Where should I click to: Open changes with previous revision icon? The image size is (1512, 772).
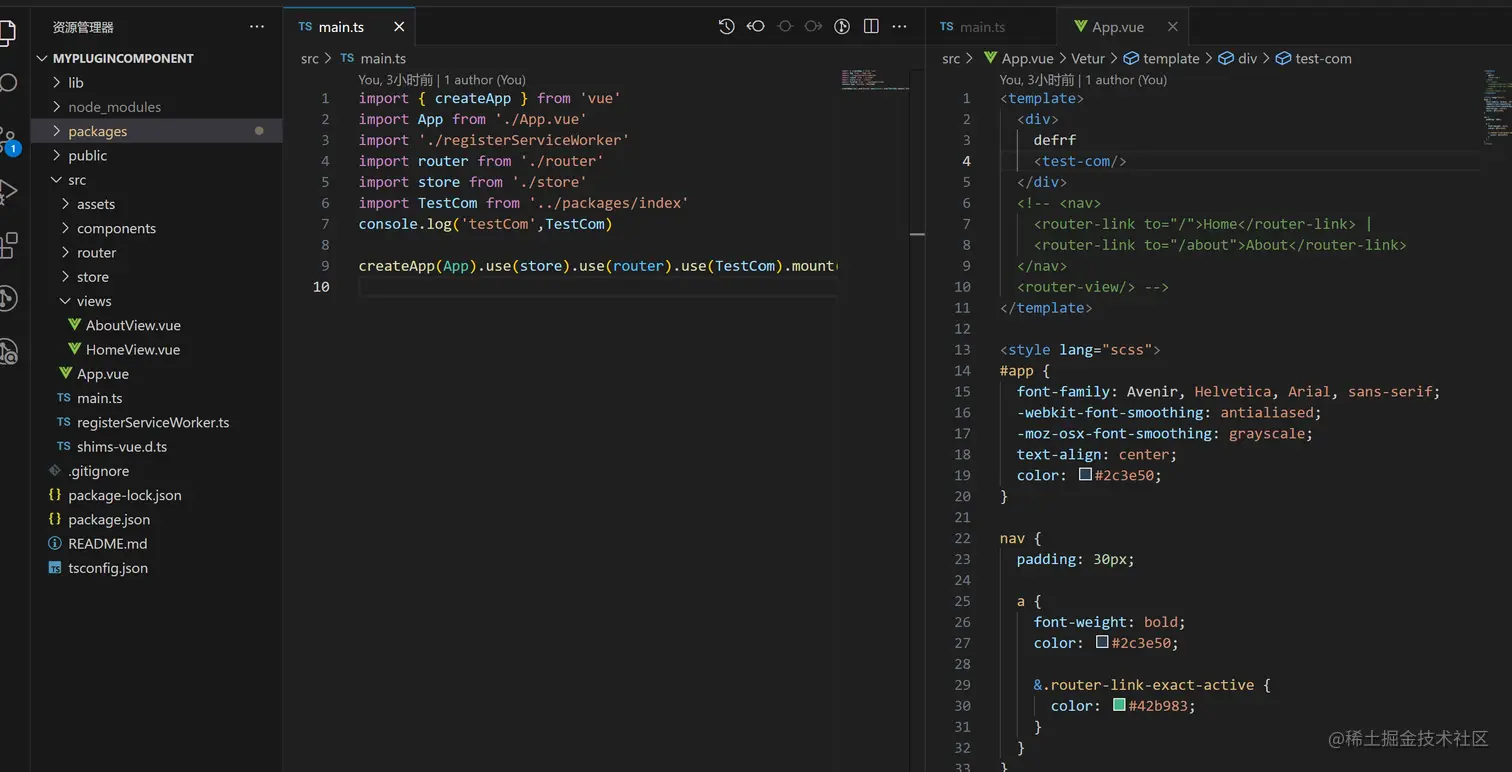[x=755, y=27]
